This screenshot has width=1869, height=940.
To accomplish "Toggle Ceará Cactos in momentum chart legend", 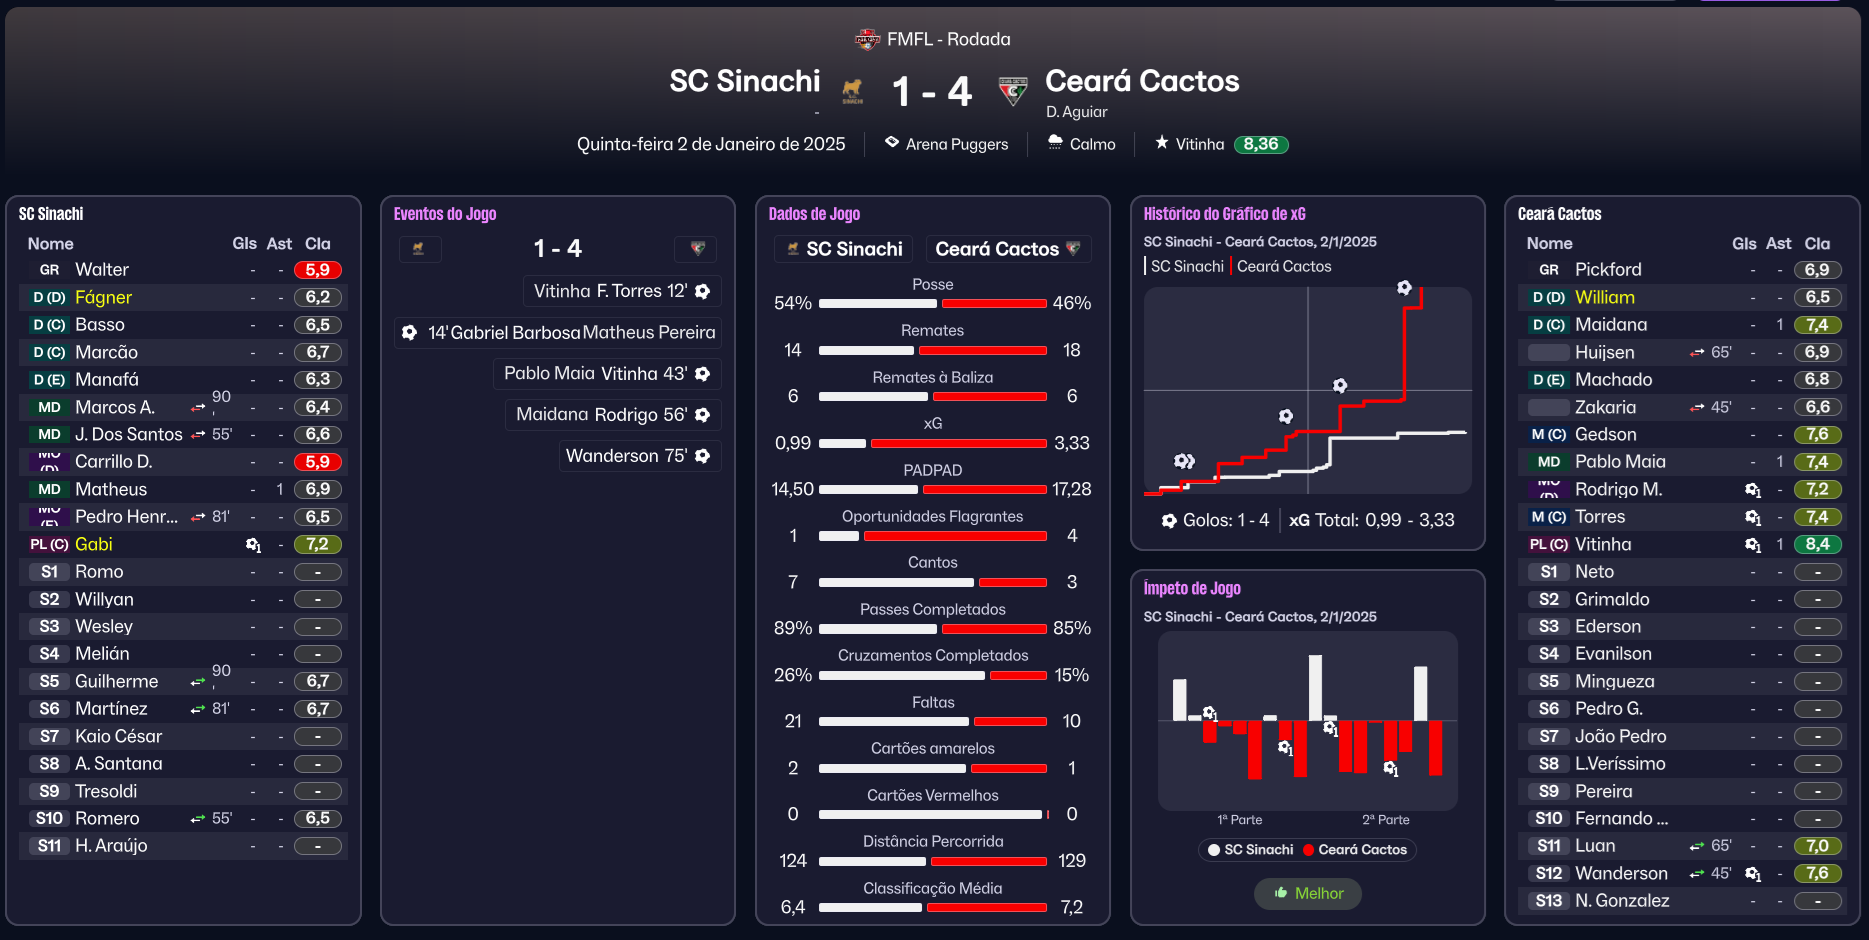I will (1355, 850).
